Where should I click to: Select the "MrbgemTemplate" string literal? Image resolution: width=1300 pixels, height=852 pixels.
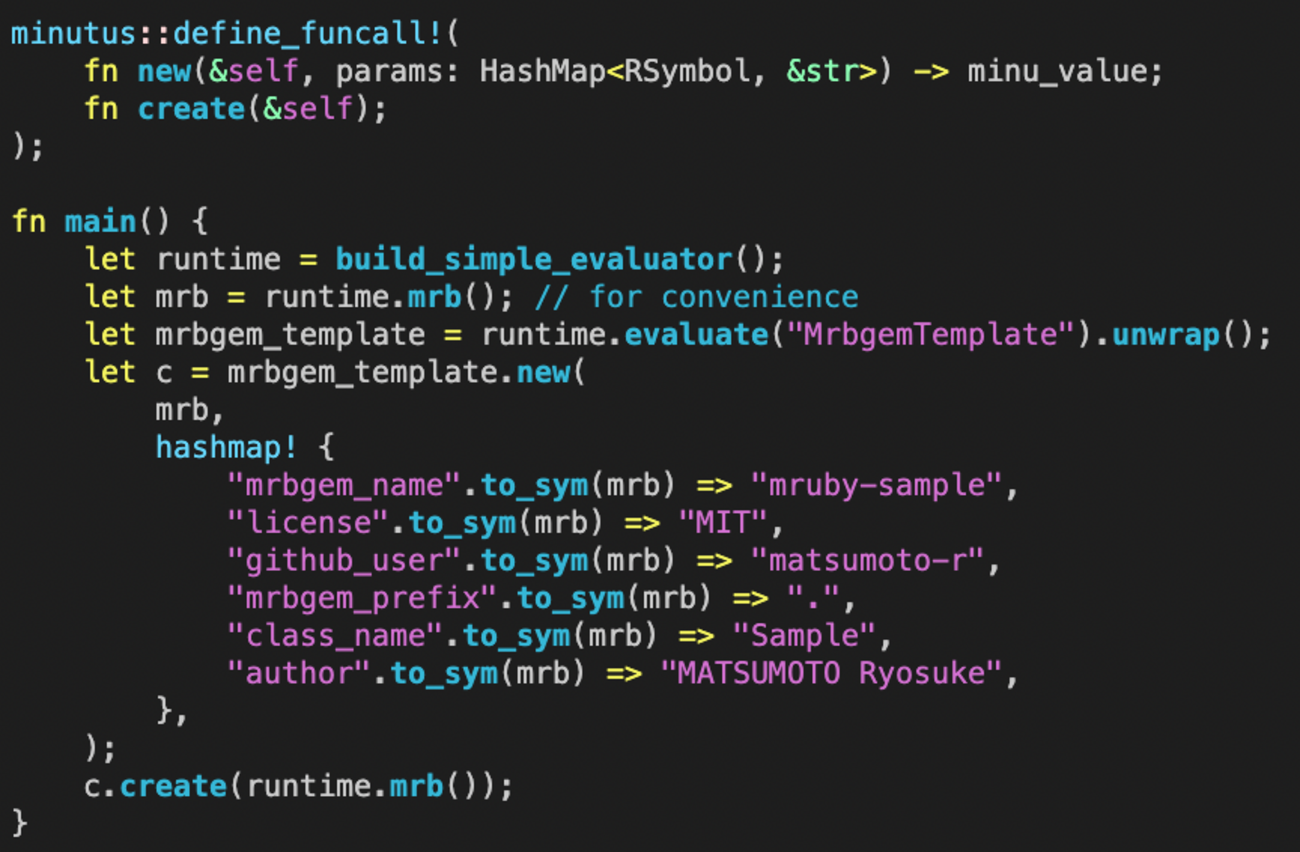930,334
